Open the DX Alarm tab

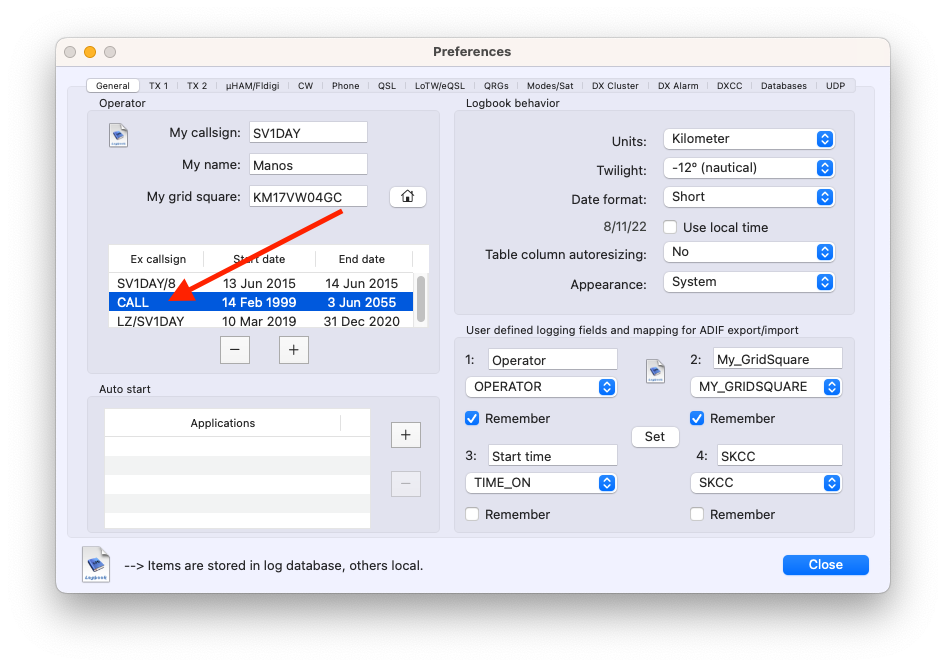678,86
